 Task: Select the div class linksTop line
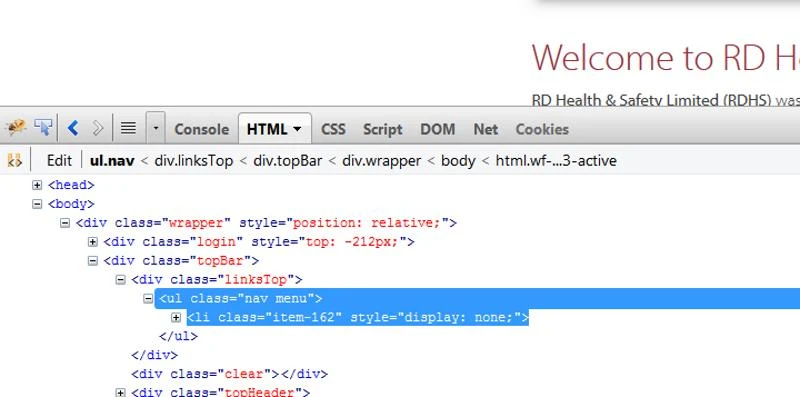[x=216, y=280]
